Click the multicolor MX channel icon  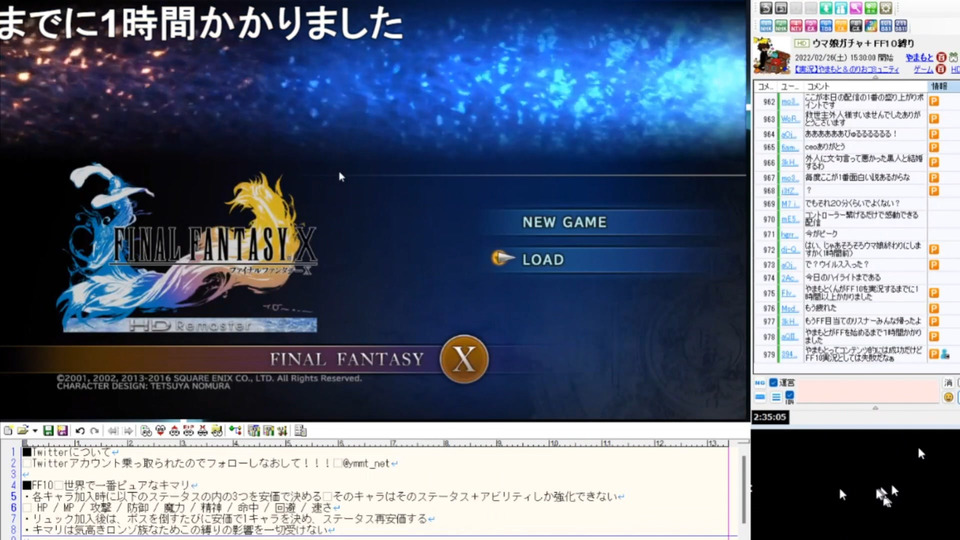(x=871, y=26)
